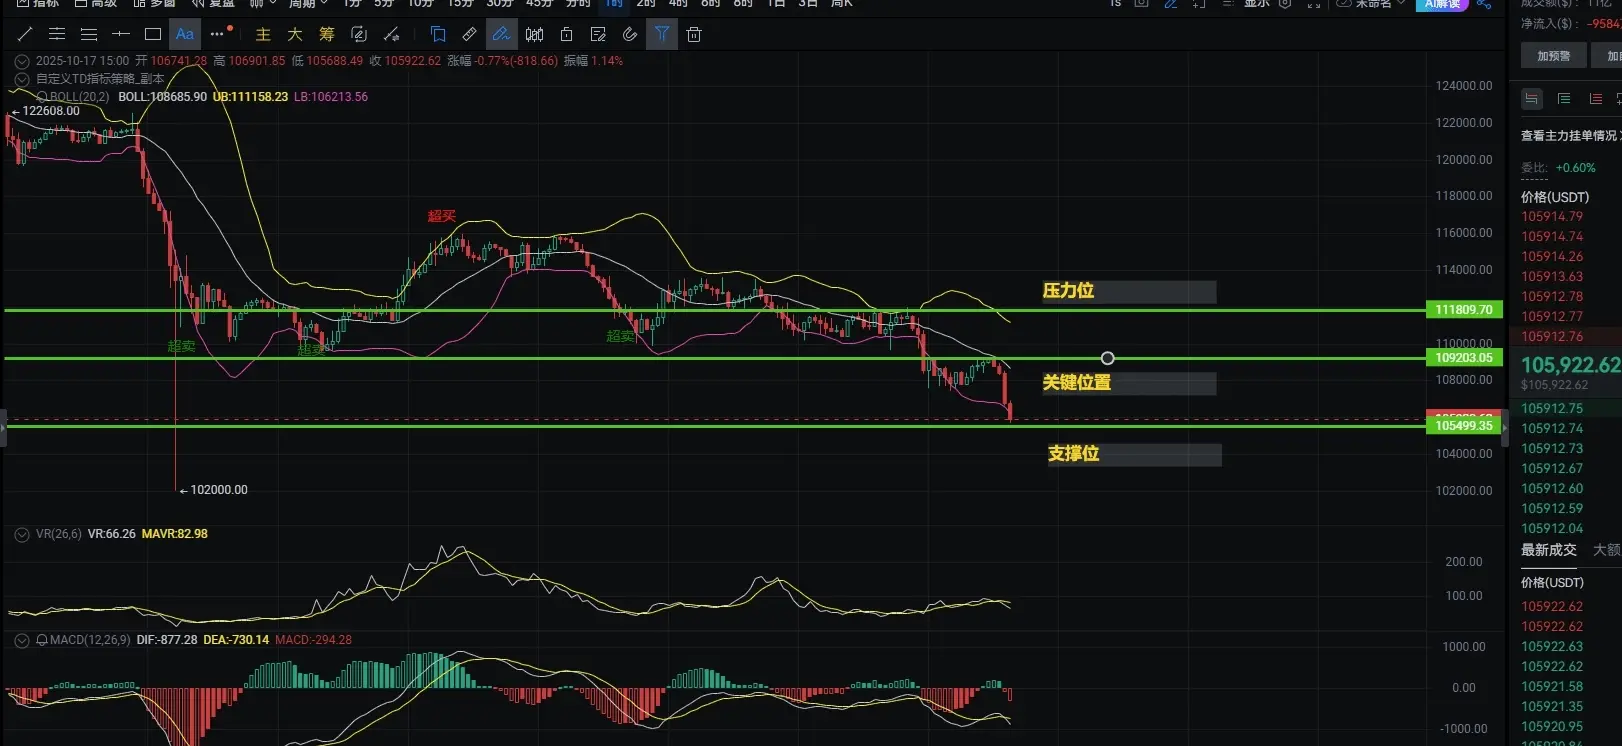Click the 主 indicator shortcut
The width and height of the screenshot is (1622, 746).
click(263, 34)
